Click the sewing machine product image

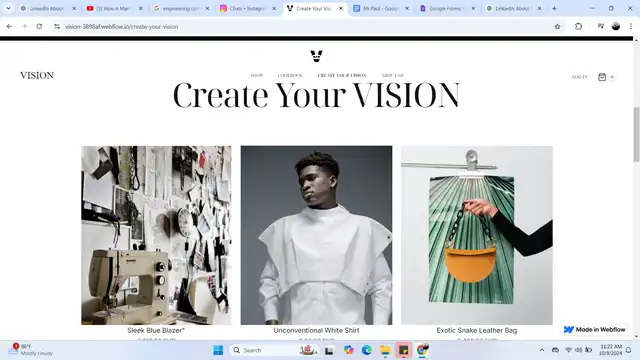[x=156, y=235]
